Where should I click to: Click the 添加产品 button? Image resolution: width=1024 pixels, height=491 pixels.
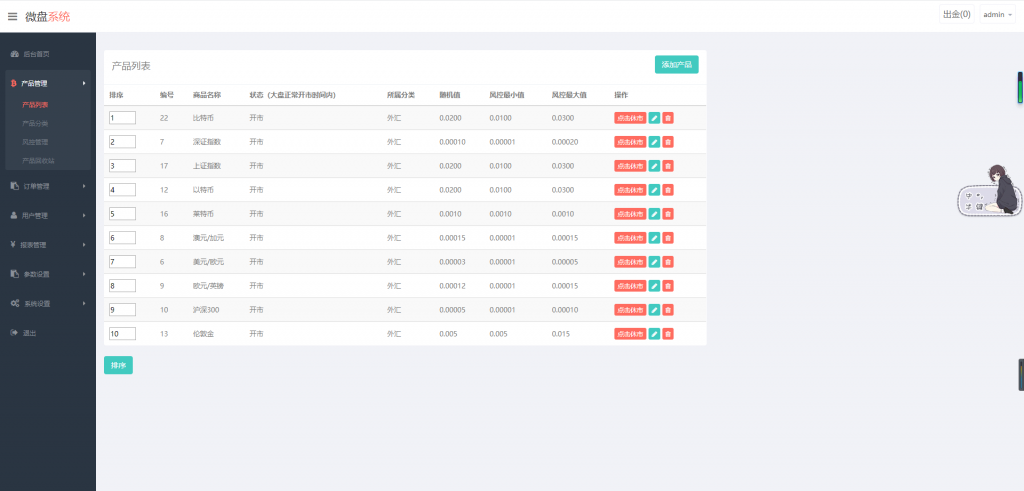tap(677, 65)
